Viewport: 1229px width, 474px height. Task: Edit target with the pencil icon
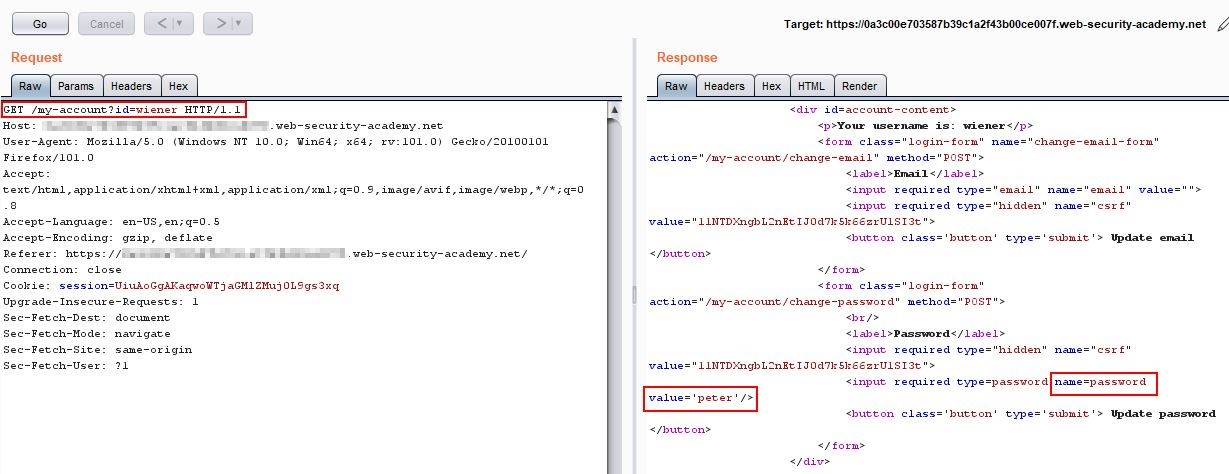(1221, 24)
